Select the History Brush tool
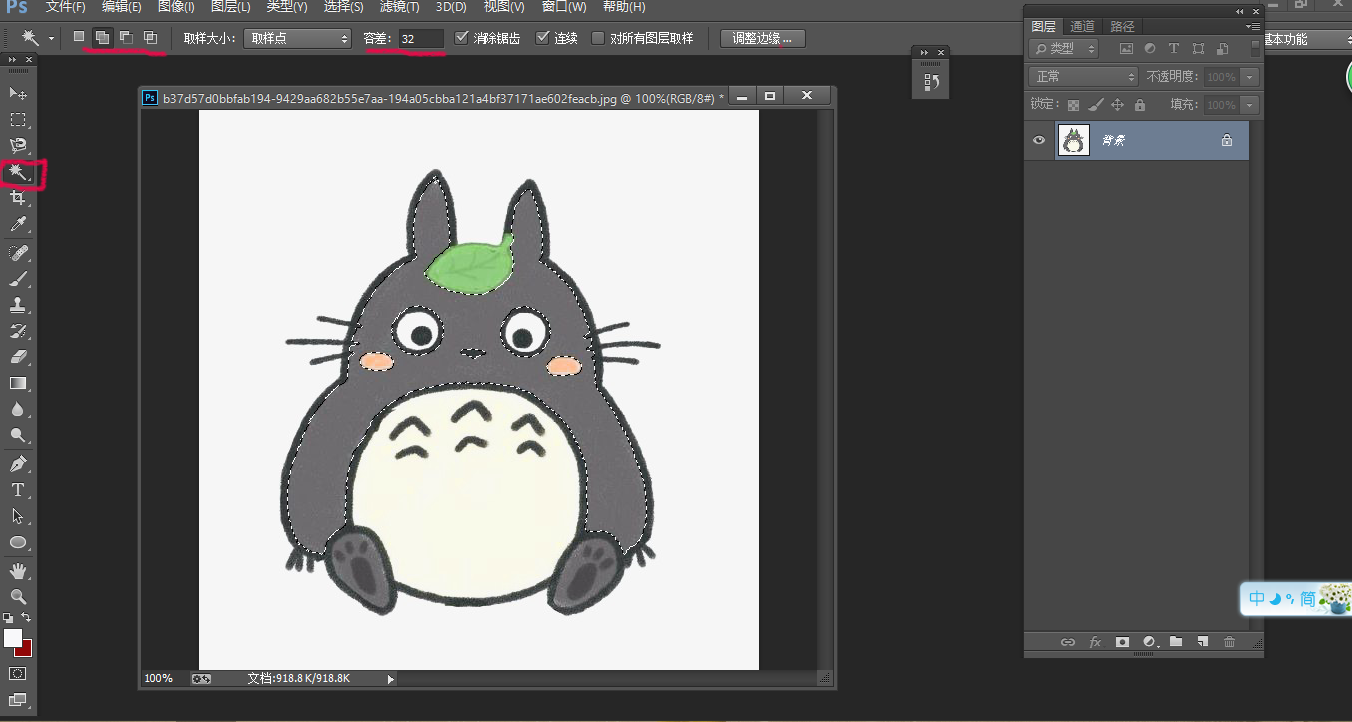 click(18, 331)
